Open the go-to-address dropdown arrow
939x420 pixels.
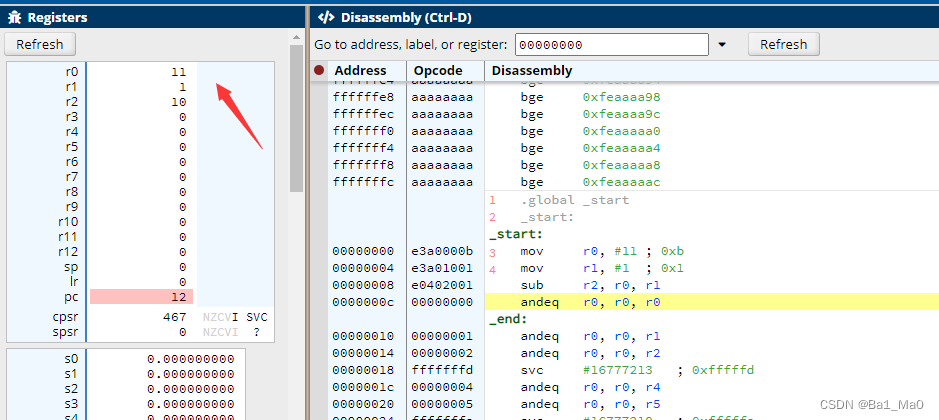coord(722,45)
